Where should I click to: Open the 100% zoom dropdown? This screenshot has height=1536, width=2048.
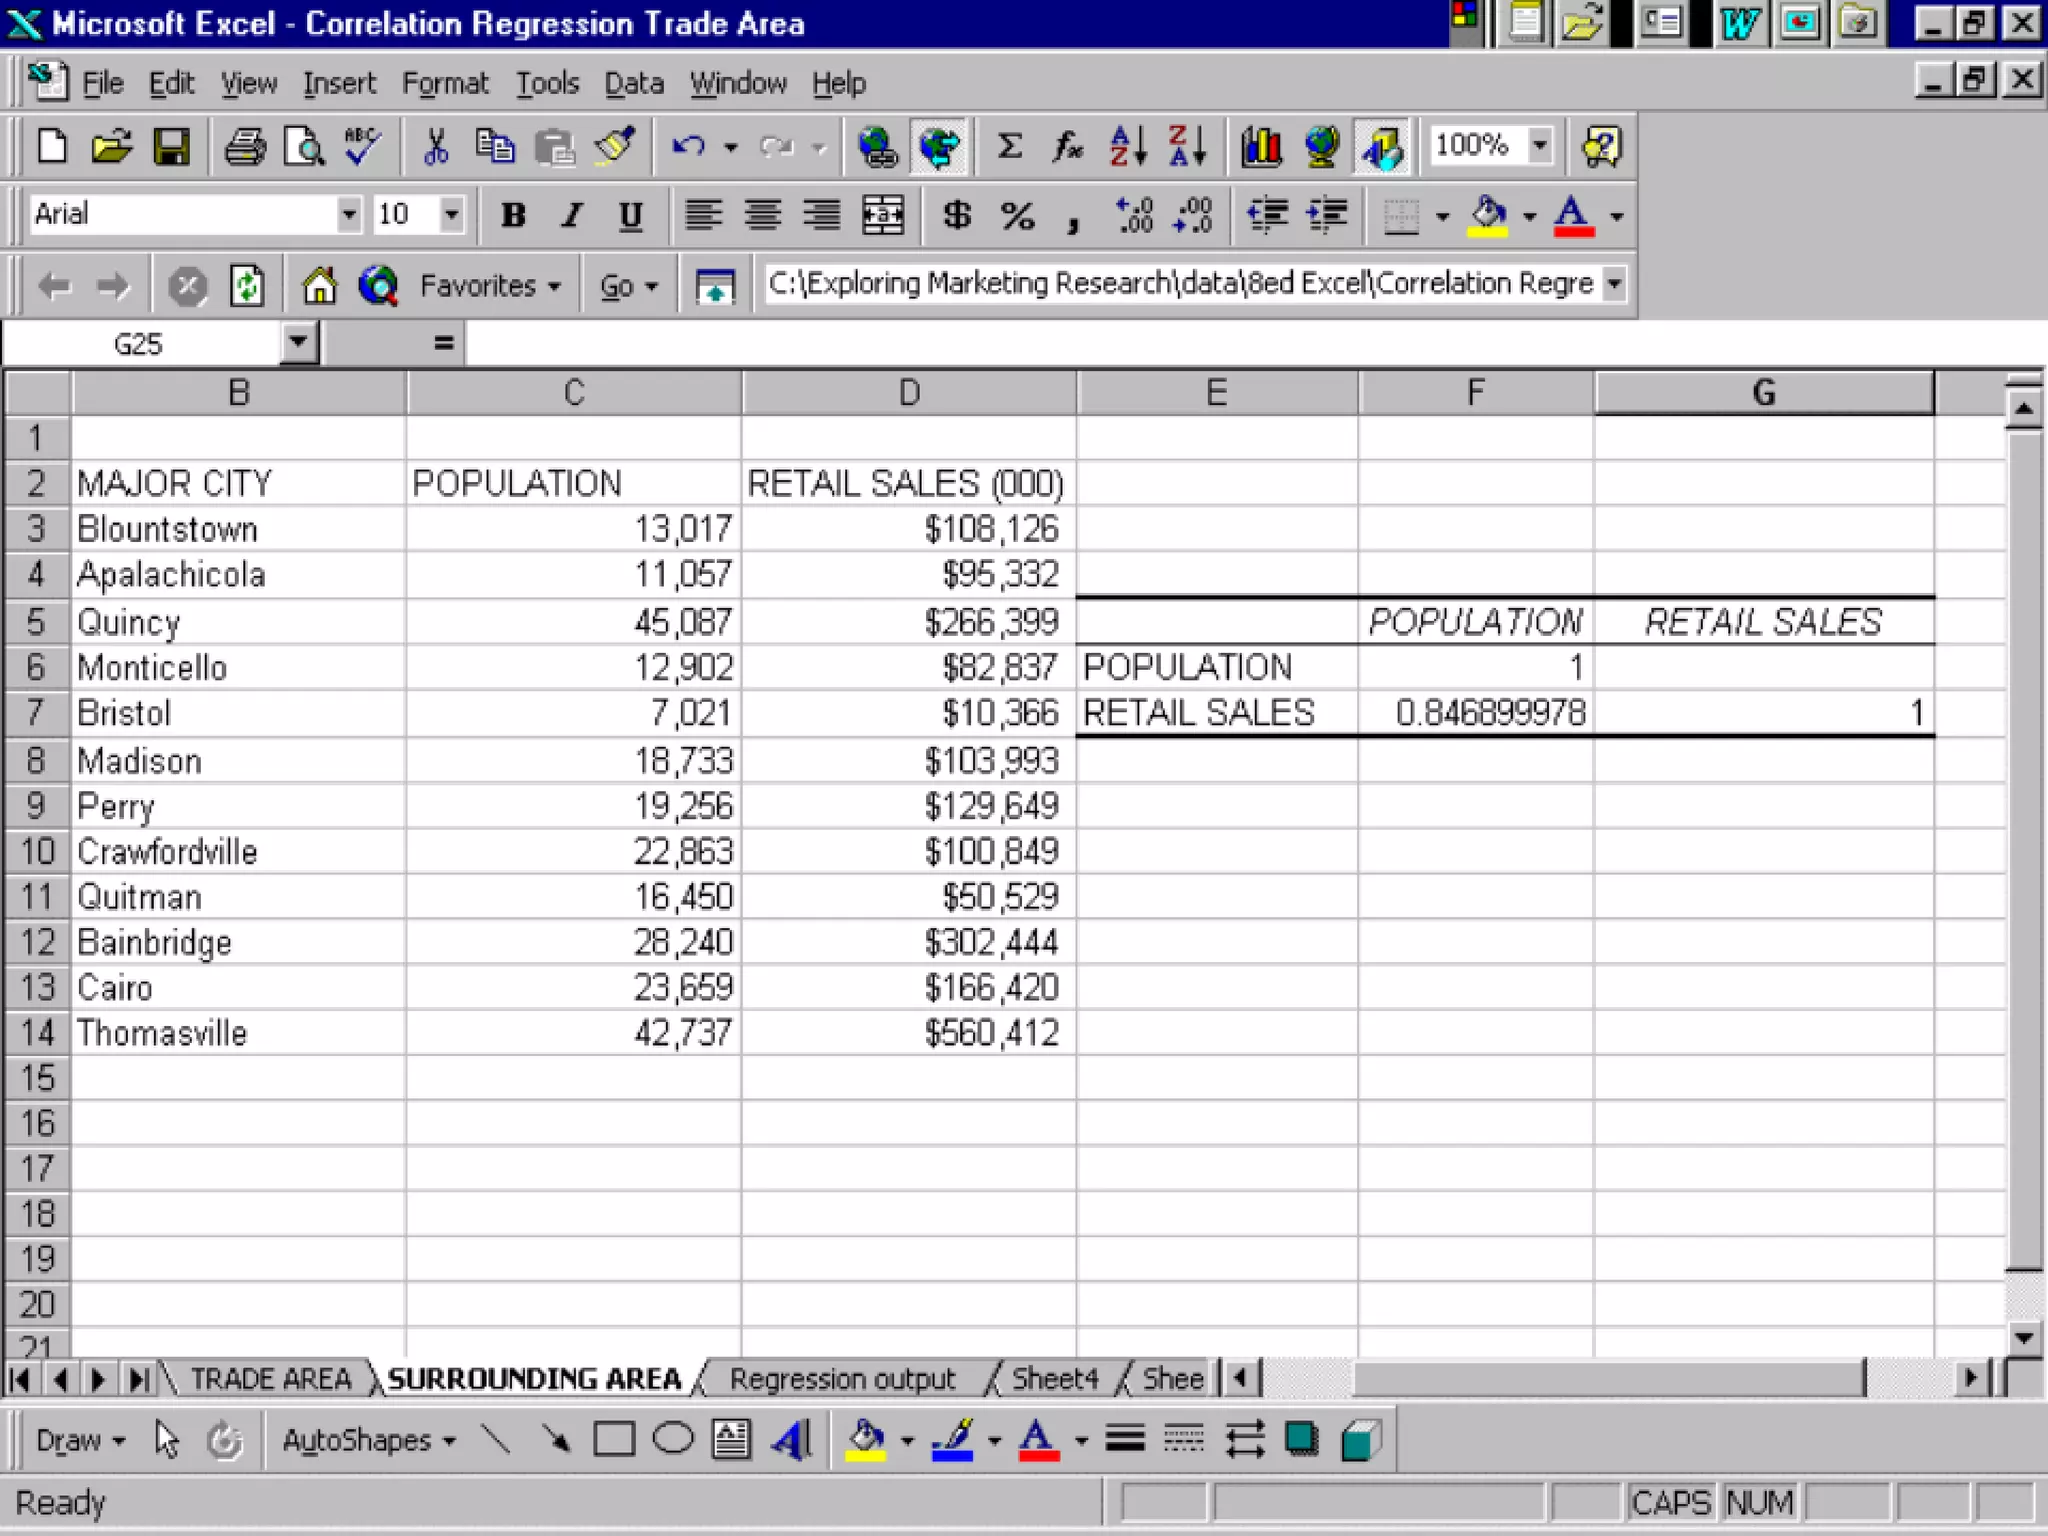[x=1541, y=146]
